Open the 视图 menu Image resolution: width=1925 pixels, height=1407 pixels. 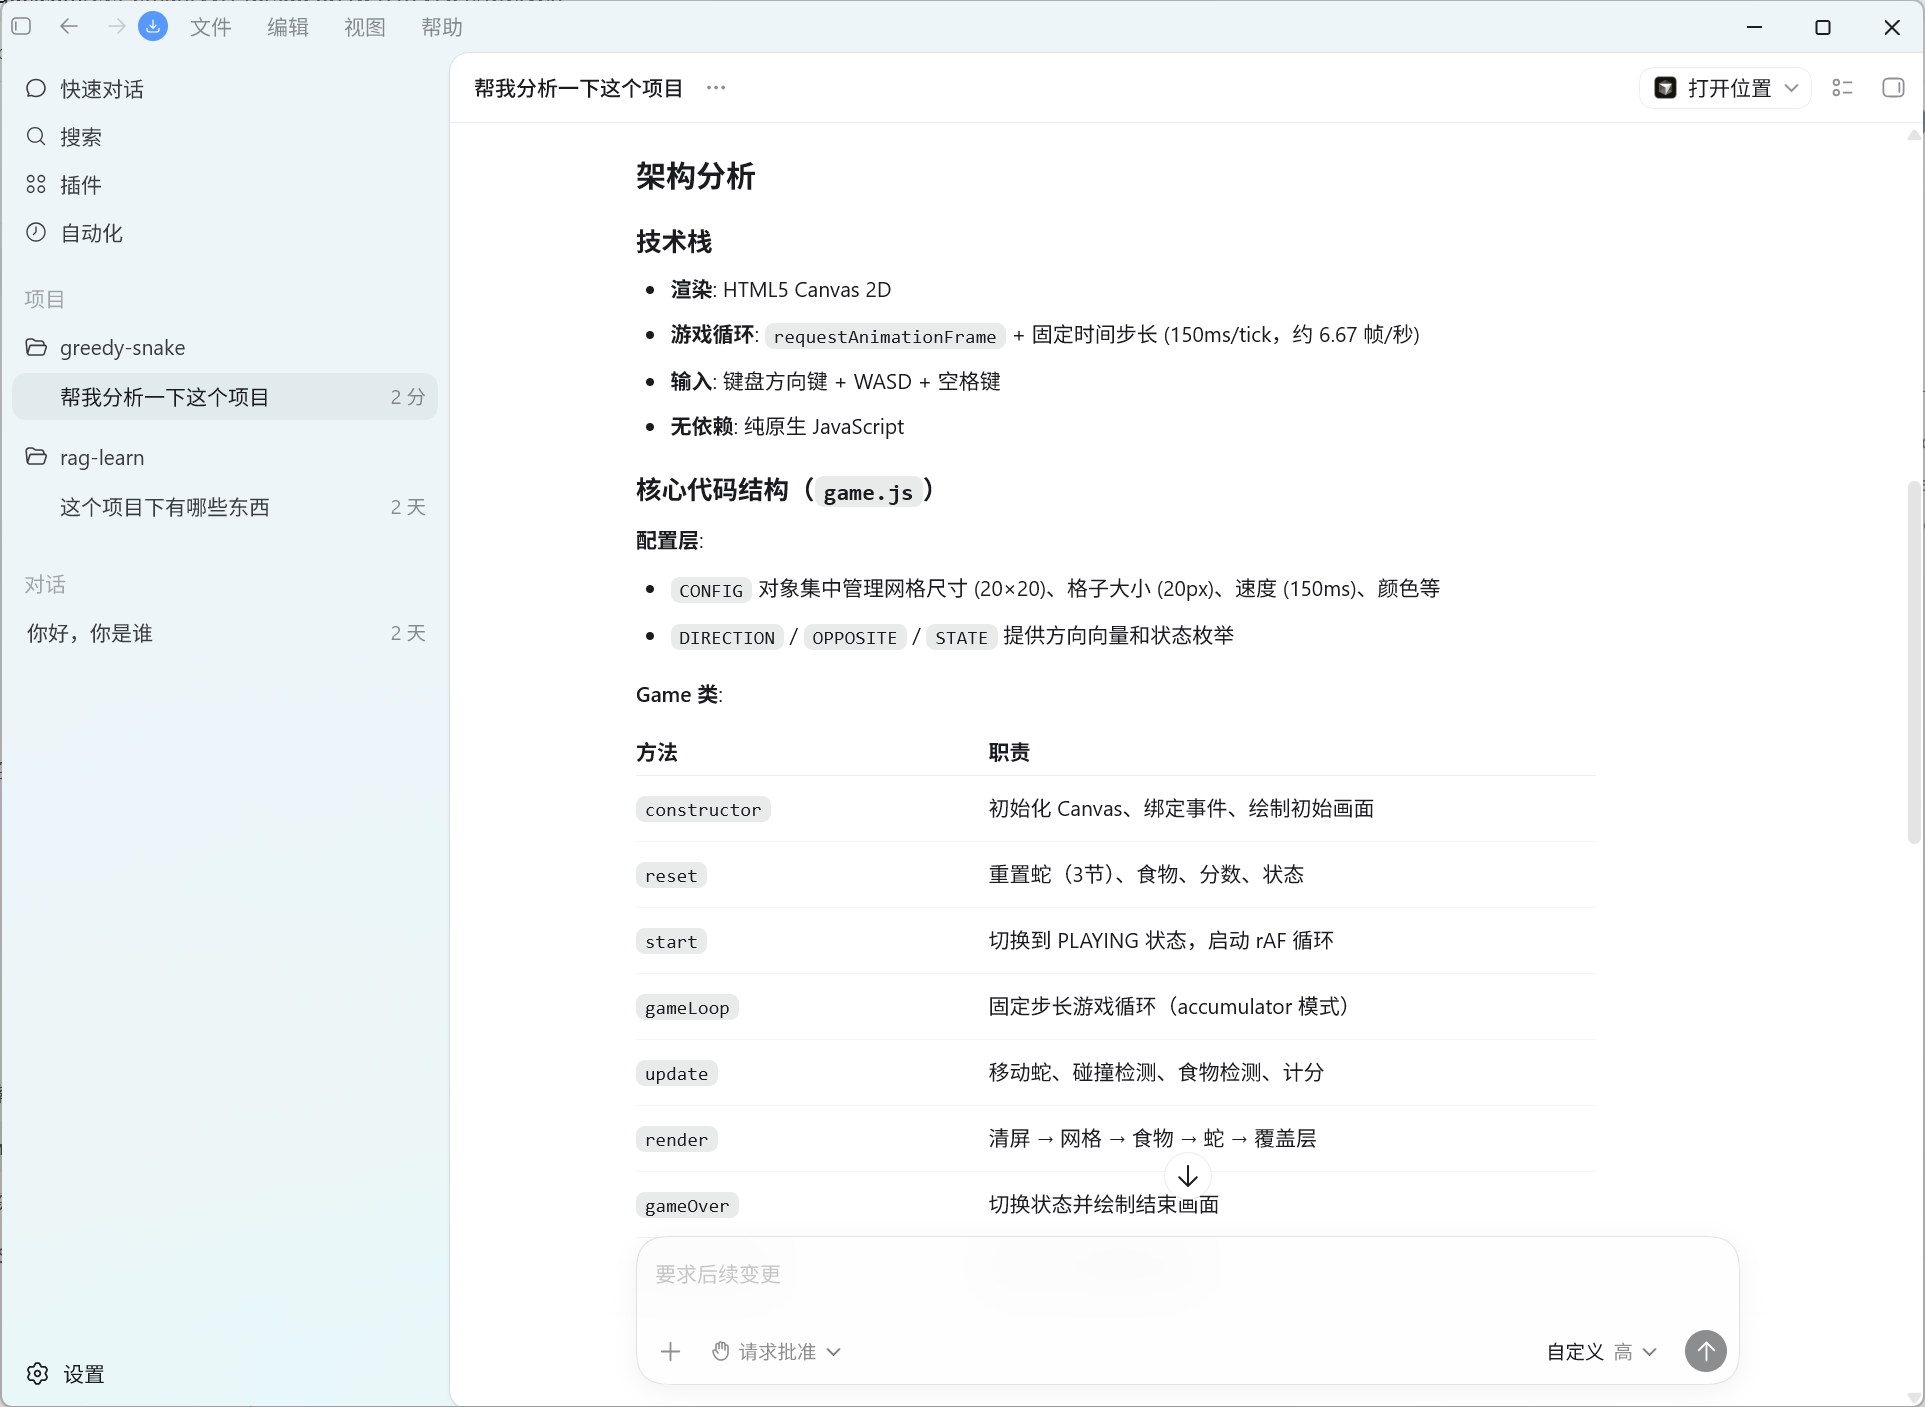click(365, 27)
